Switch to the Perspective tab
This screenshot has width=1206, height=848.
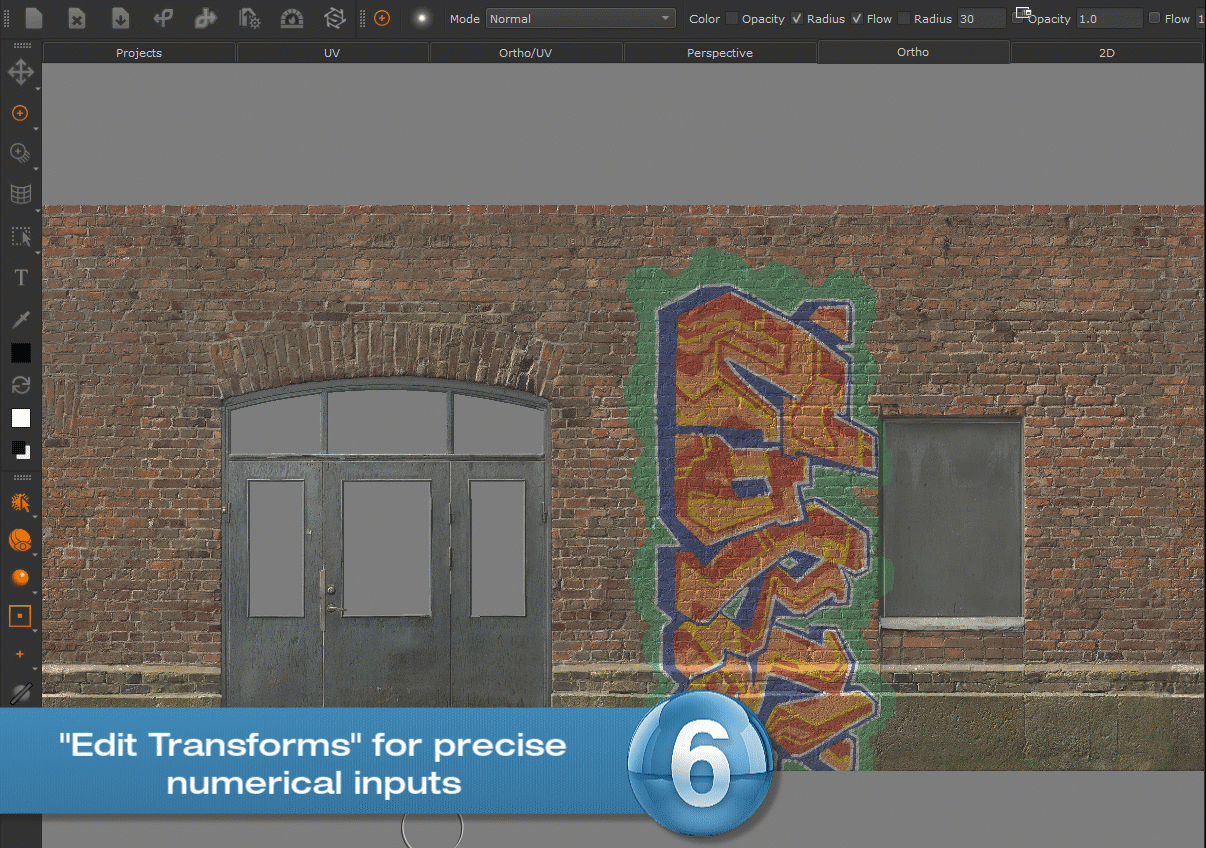coord(719,53)
